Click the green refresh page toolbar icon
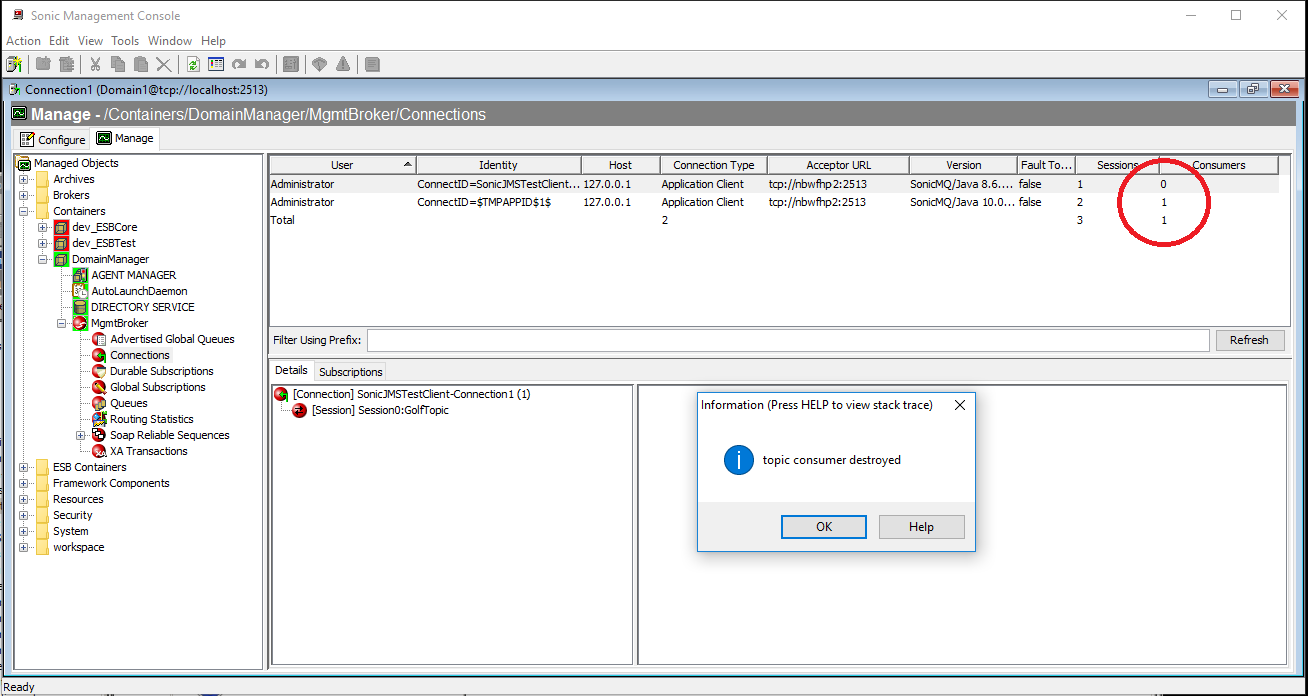The image size is (1308, 696). pos(193,64)
